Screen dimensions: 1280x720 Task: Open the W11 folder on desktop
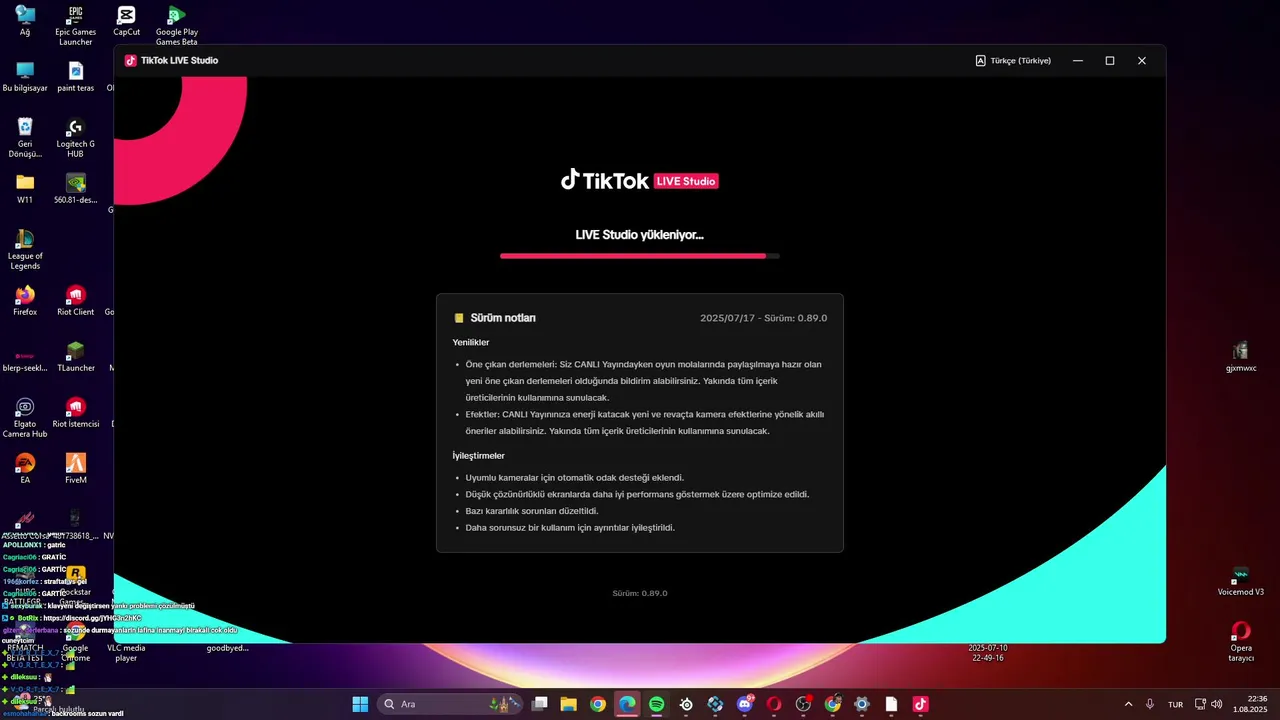(25, 189)
